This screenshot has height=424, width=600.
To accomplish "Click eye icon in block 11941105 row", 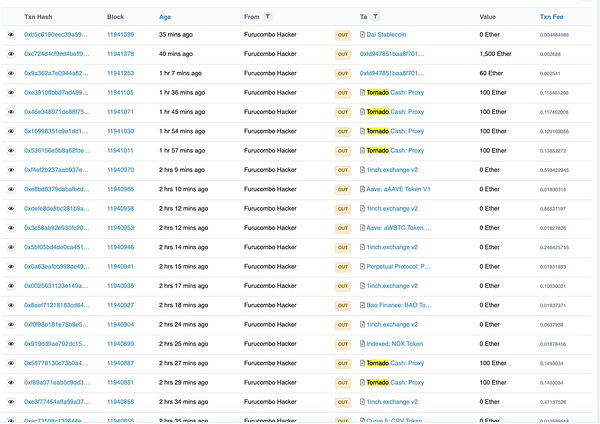I will point(11,93).
